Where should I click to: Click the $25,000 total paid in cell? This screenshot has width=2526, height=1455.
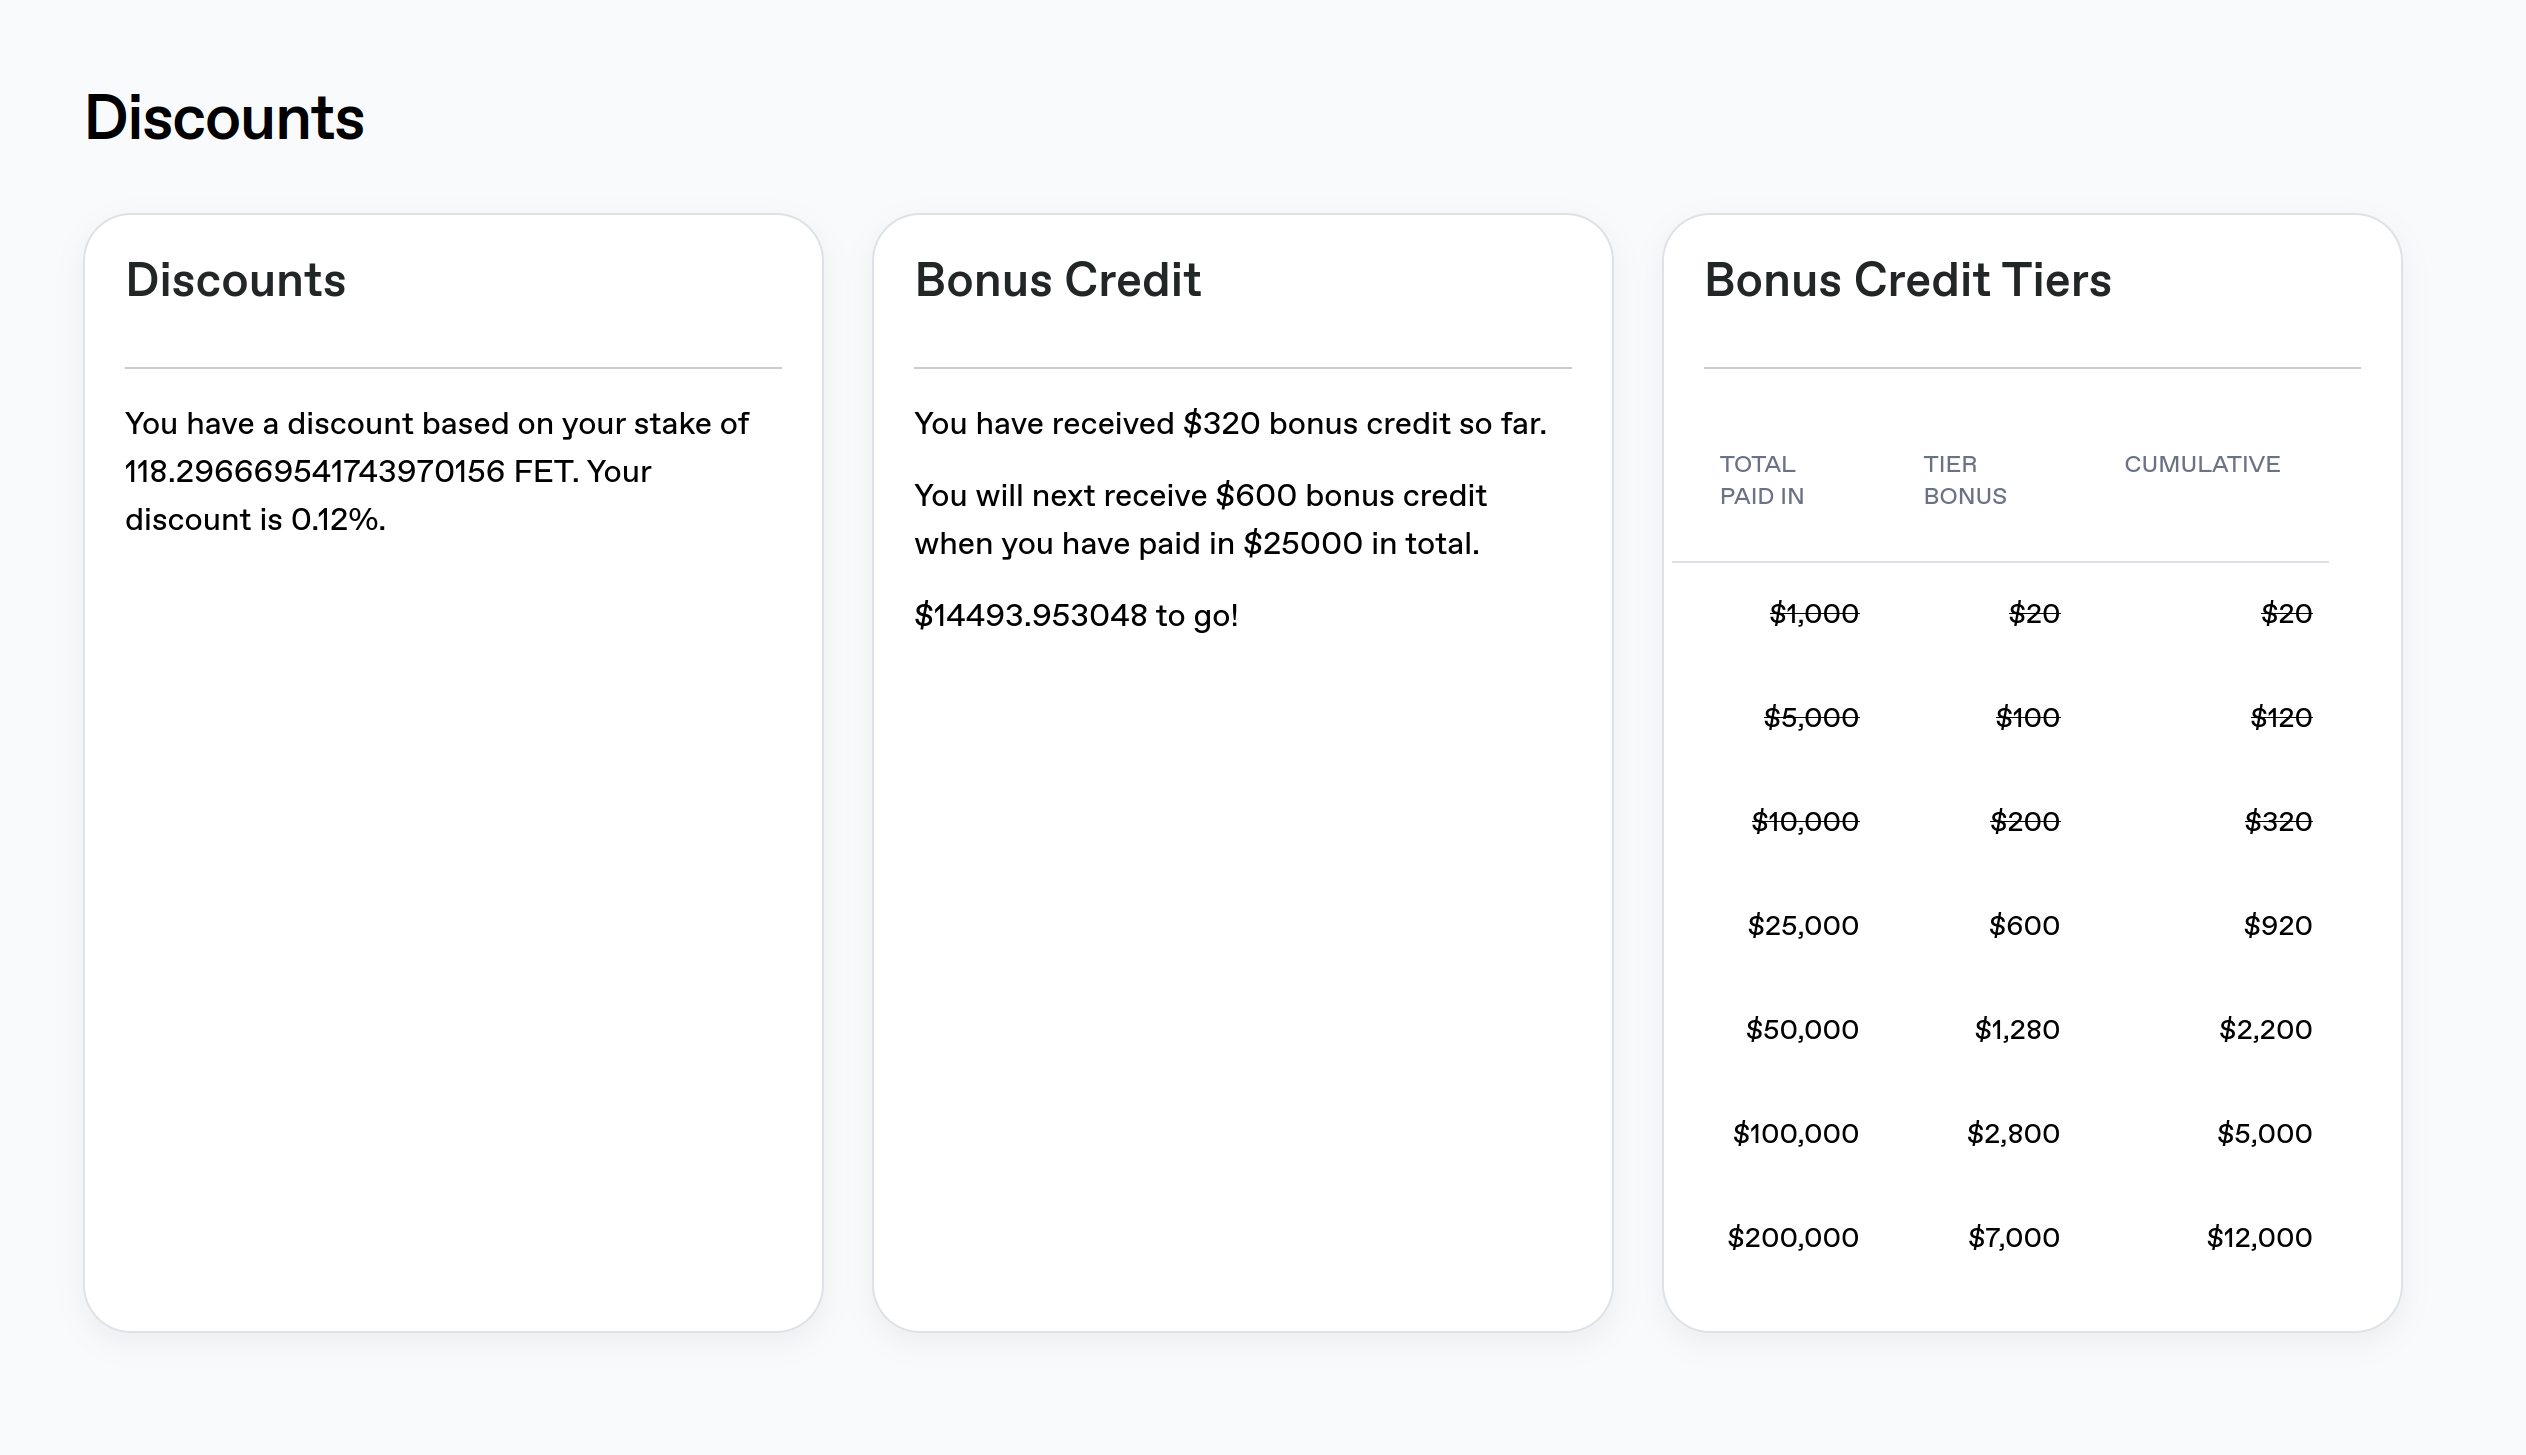(1802, 925)
